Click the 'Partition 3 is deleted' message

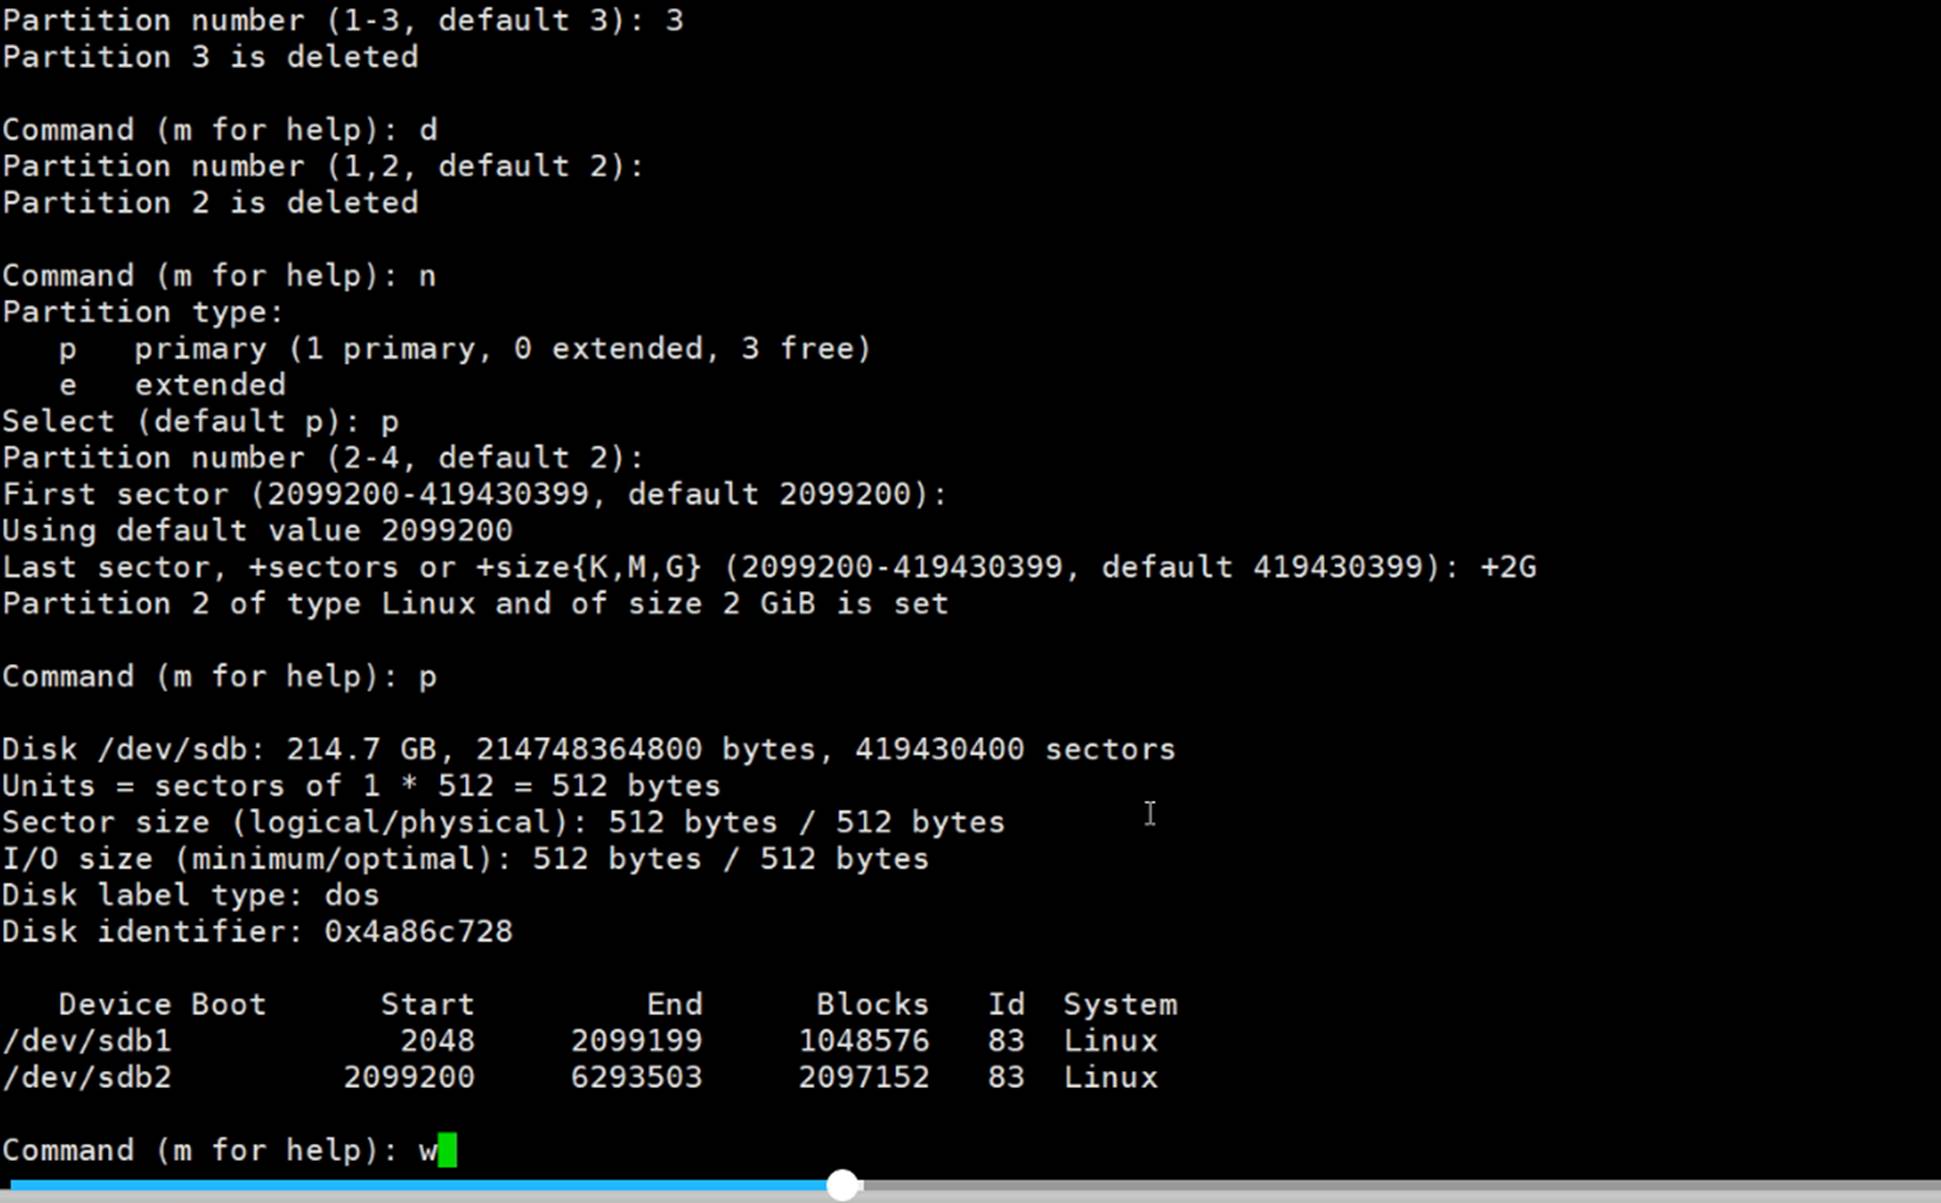(x=210, y=57)
